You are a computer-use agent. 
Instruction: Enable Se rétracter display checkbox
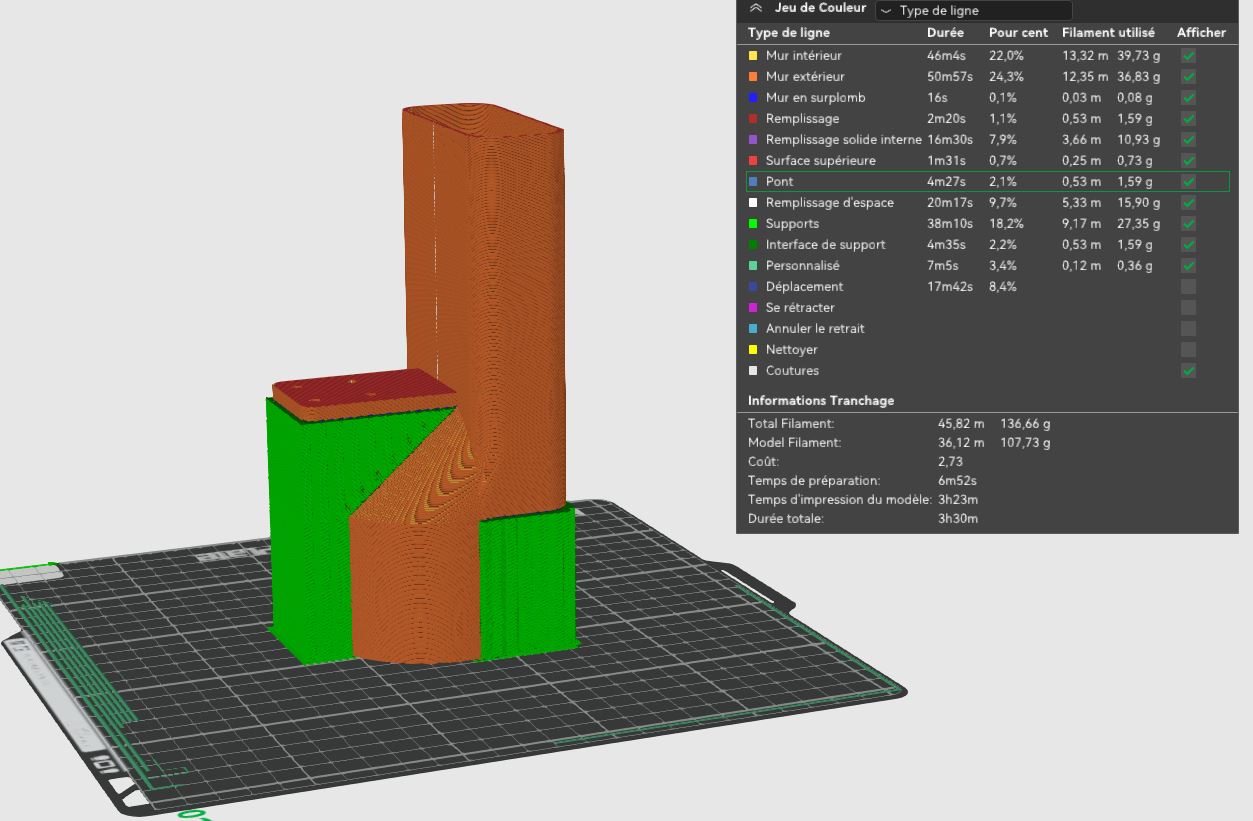pyautogui.click(x=1188, y=308)
